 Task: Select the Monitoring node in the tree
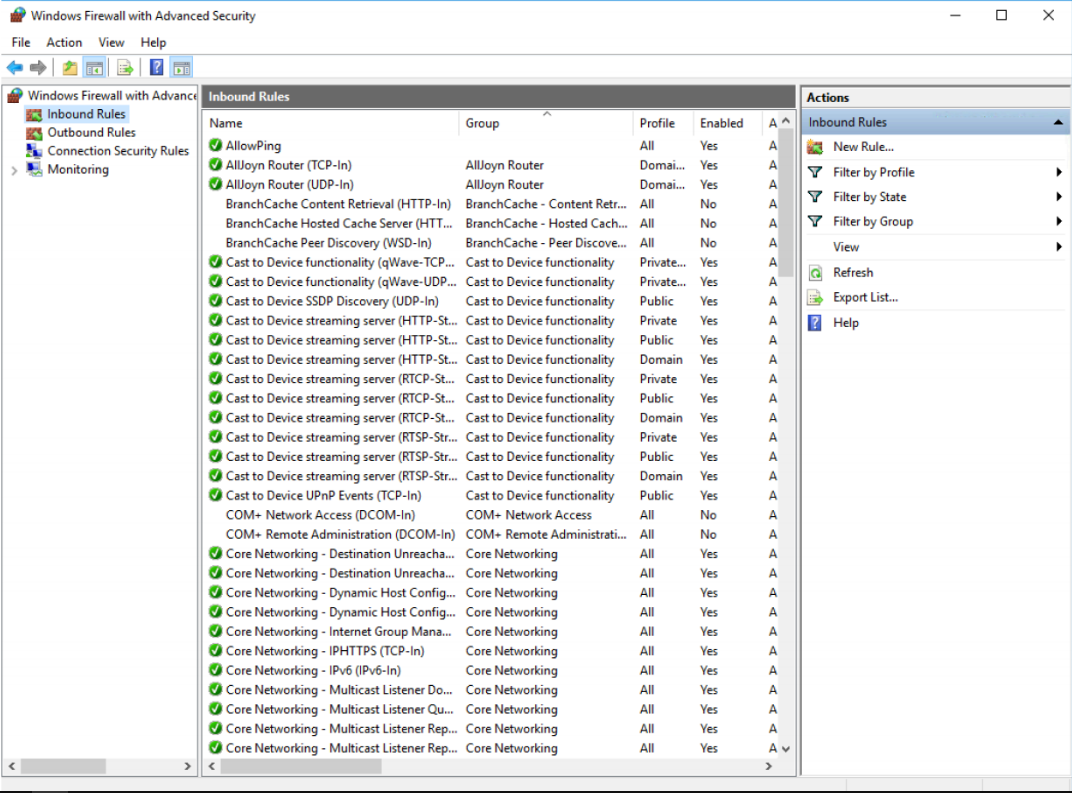click(78, 170)
